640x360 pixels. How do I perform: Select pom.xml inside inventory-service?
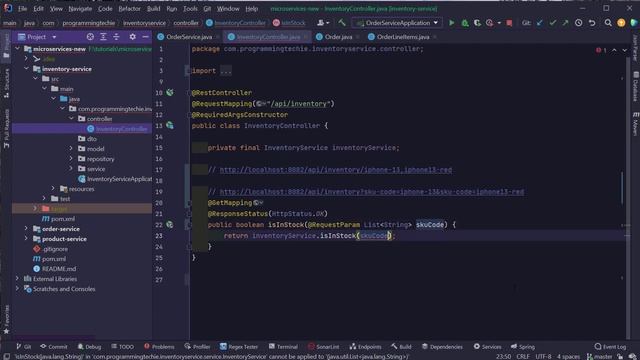tap(59, 219)
